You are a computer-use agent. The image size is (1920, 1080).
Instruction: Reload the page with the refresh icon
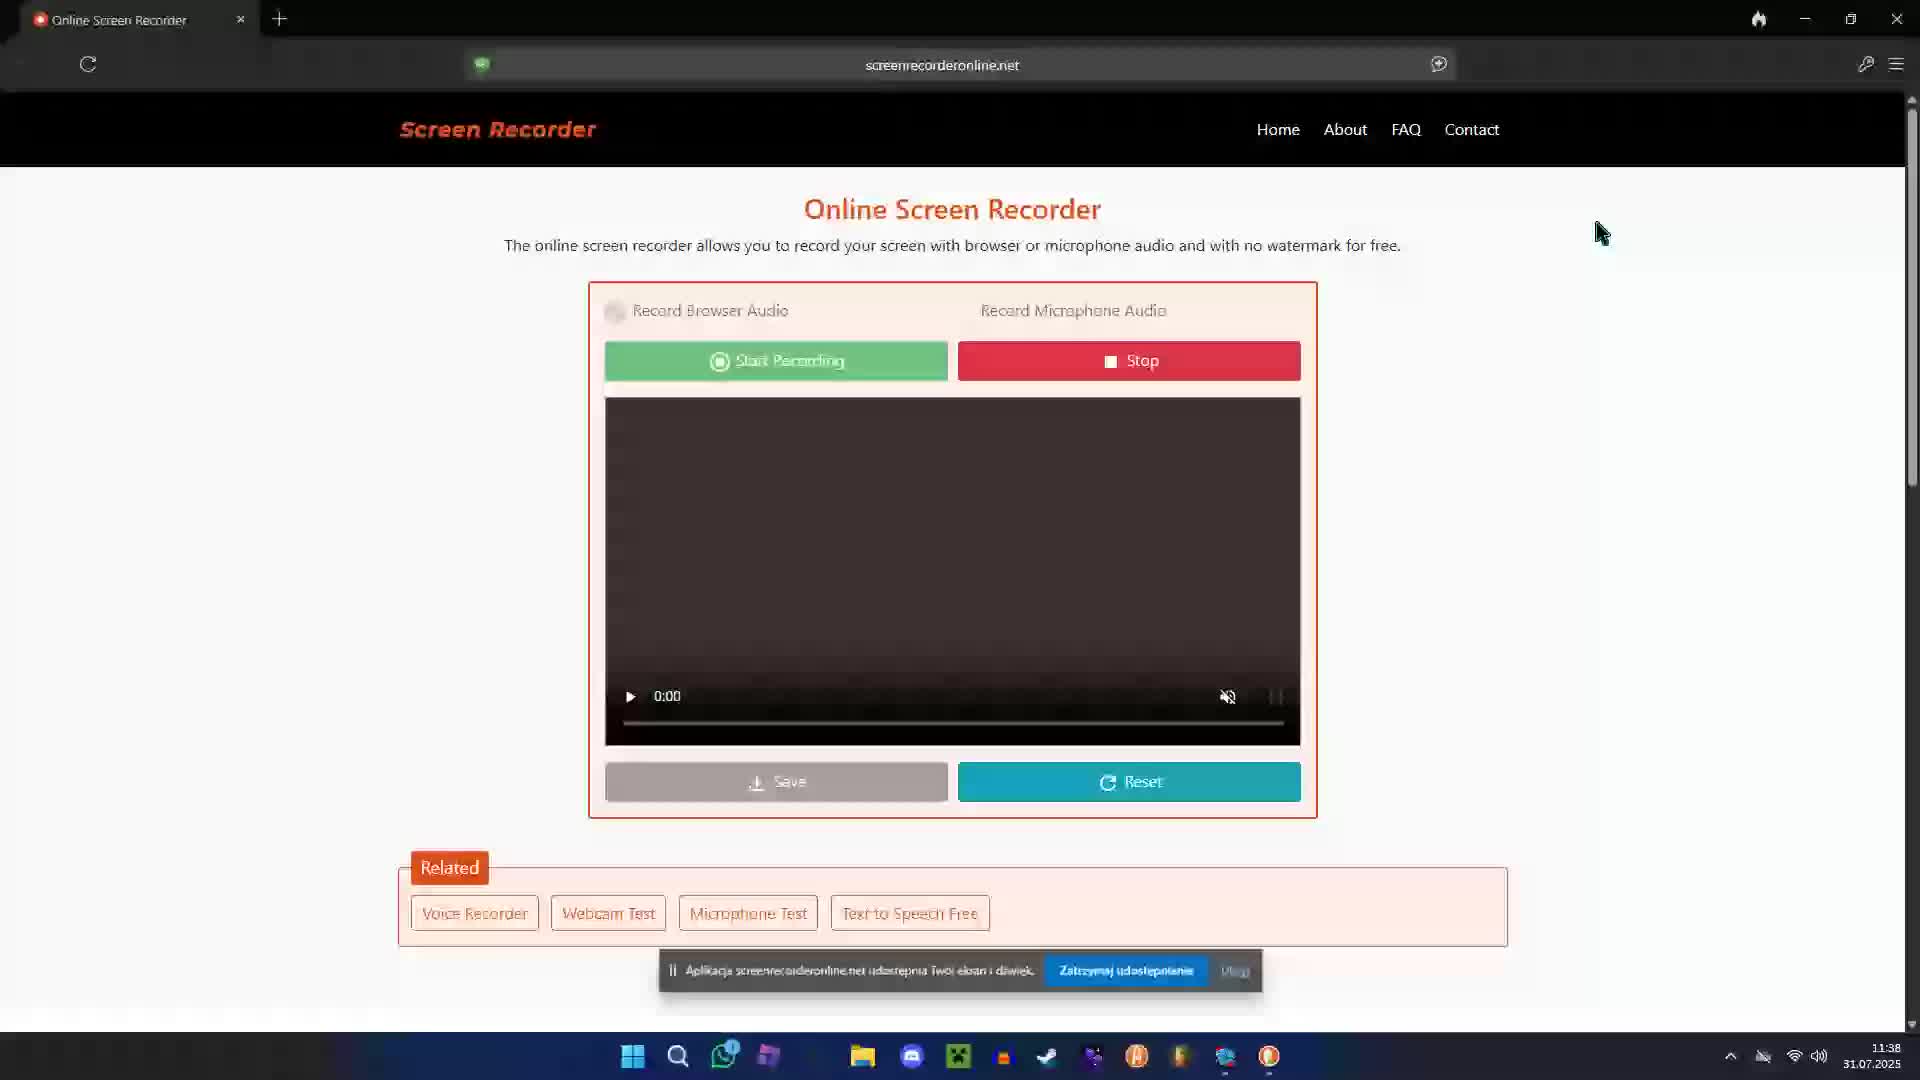[88, 64]
